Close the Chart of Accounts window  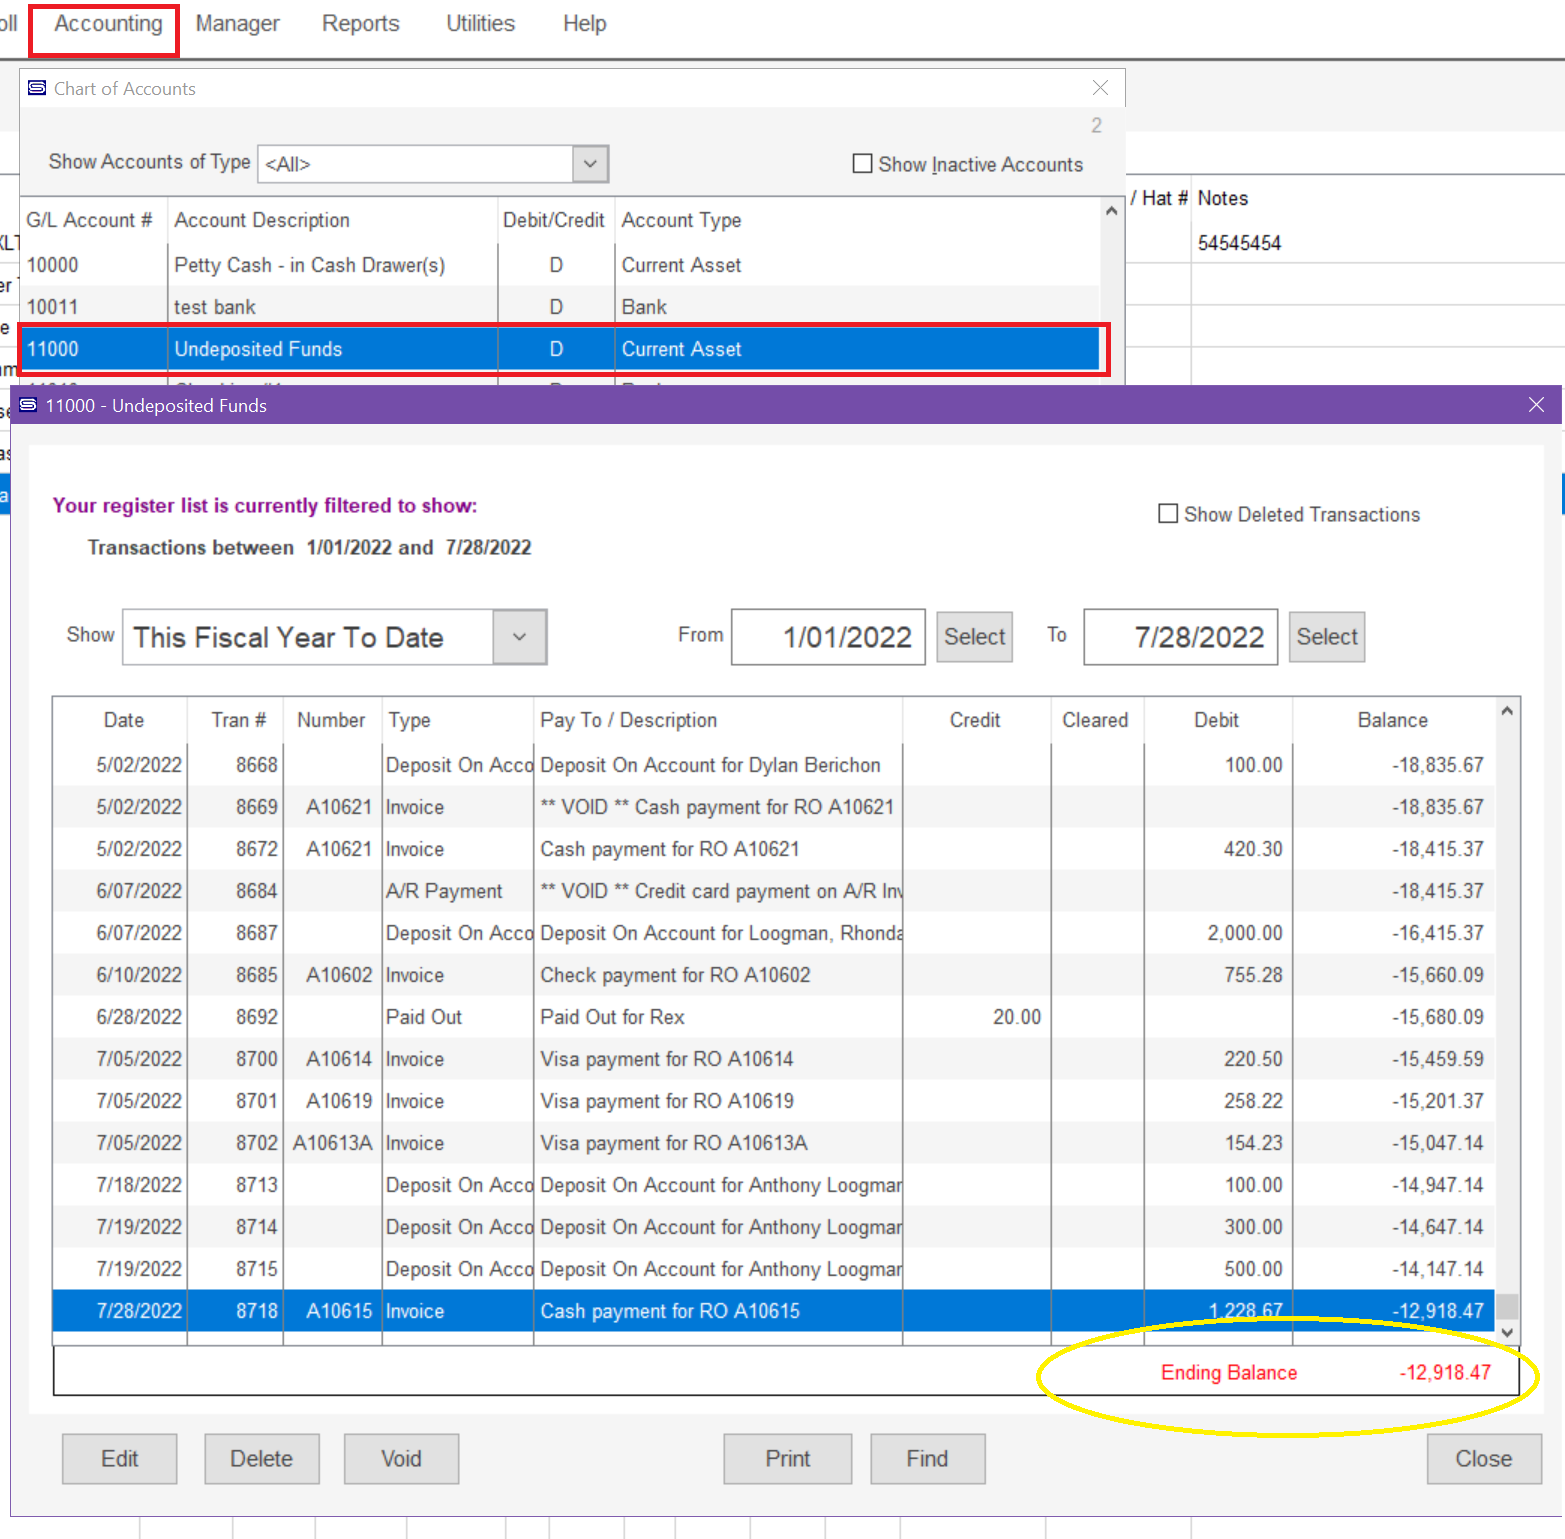coord(1100,88)
